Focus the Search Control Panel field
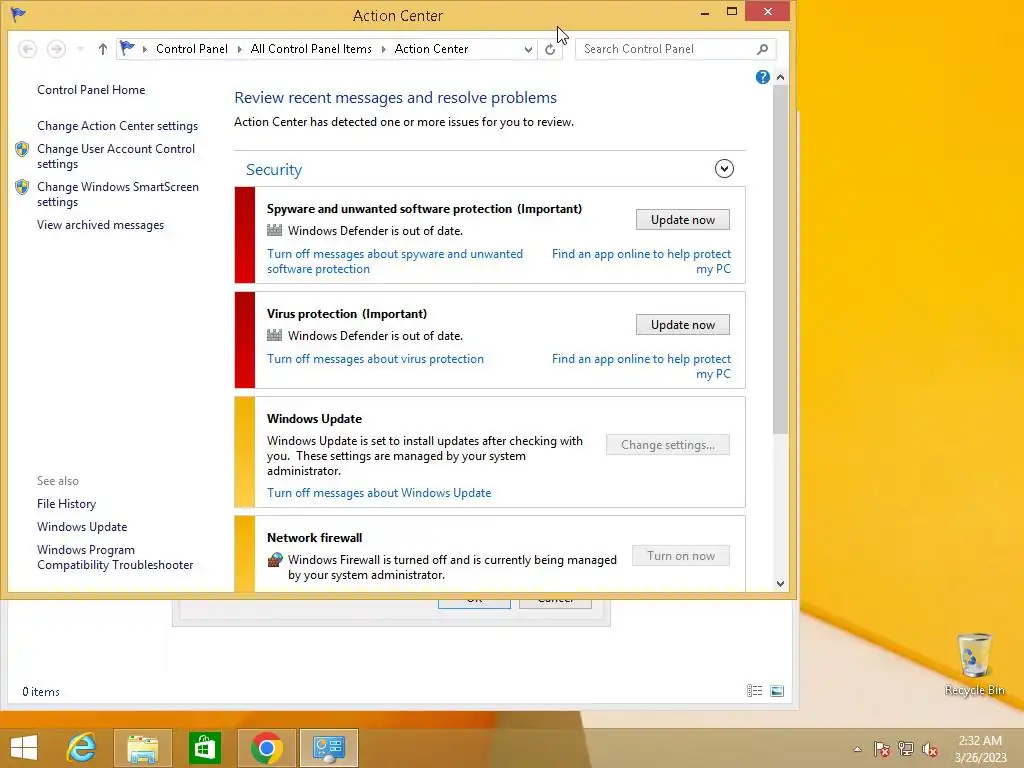 pos(675,49)
